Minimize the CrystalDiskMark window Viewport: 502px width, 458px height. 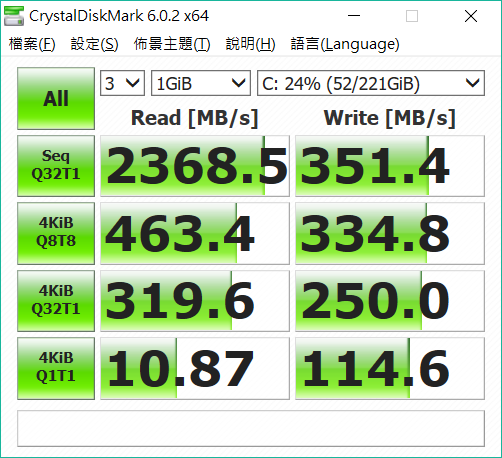(354, 16)
